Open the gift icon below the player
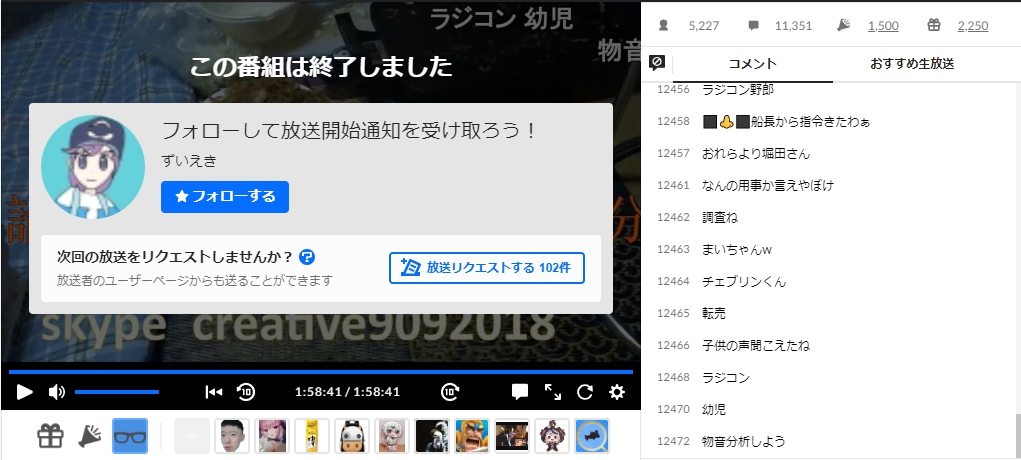Screen dimensions: 1021x460 [x=50, y=436]
